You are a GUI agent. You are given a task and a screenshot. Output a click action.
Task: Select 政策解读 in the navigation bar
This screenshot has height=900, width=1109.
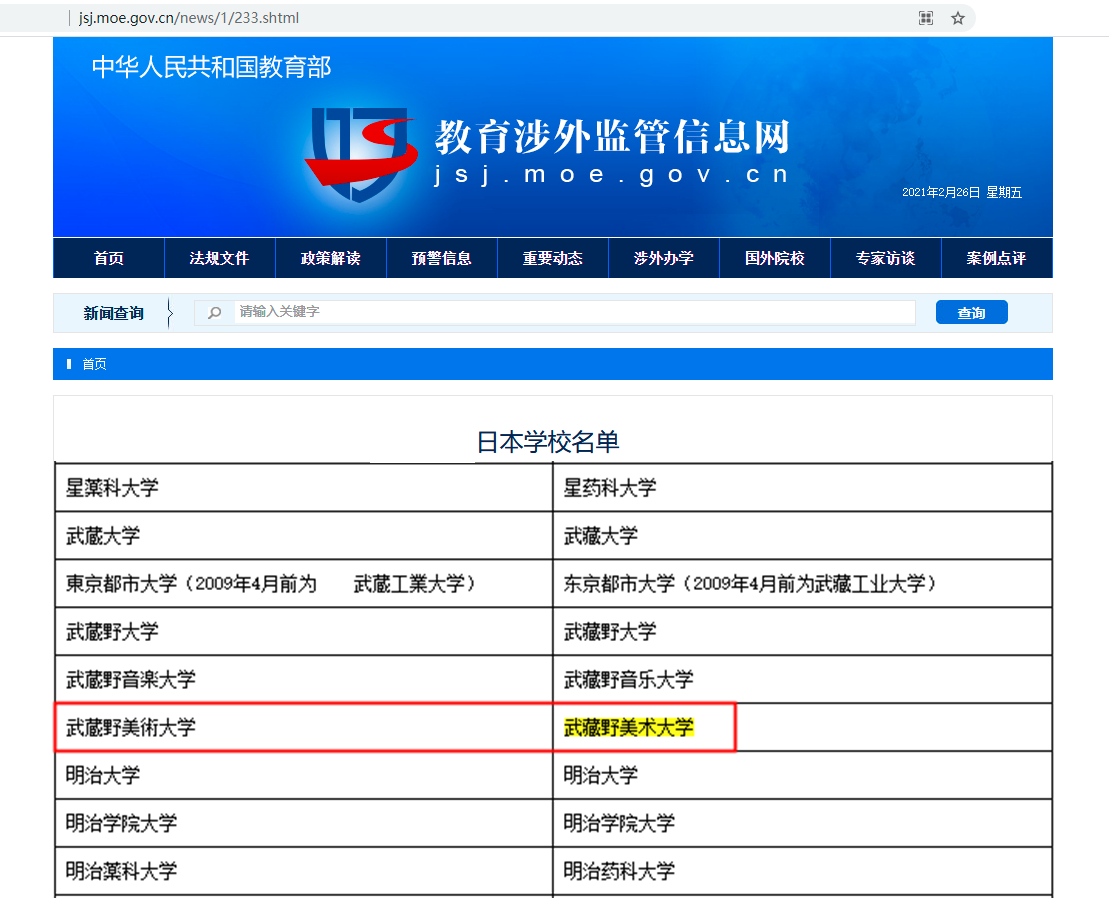pos(330,258)
